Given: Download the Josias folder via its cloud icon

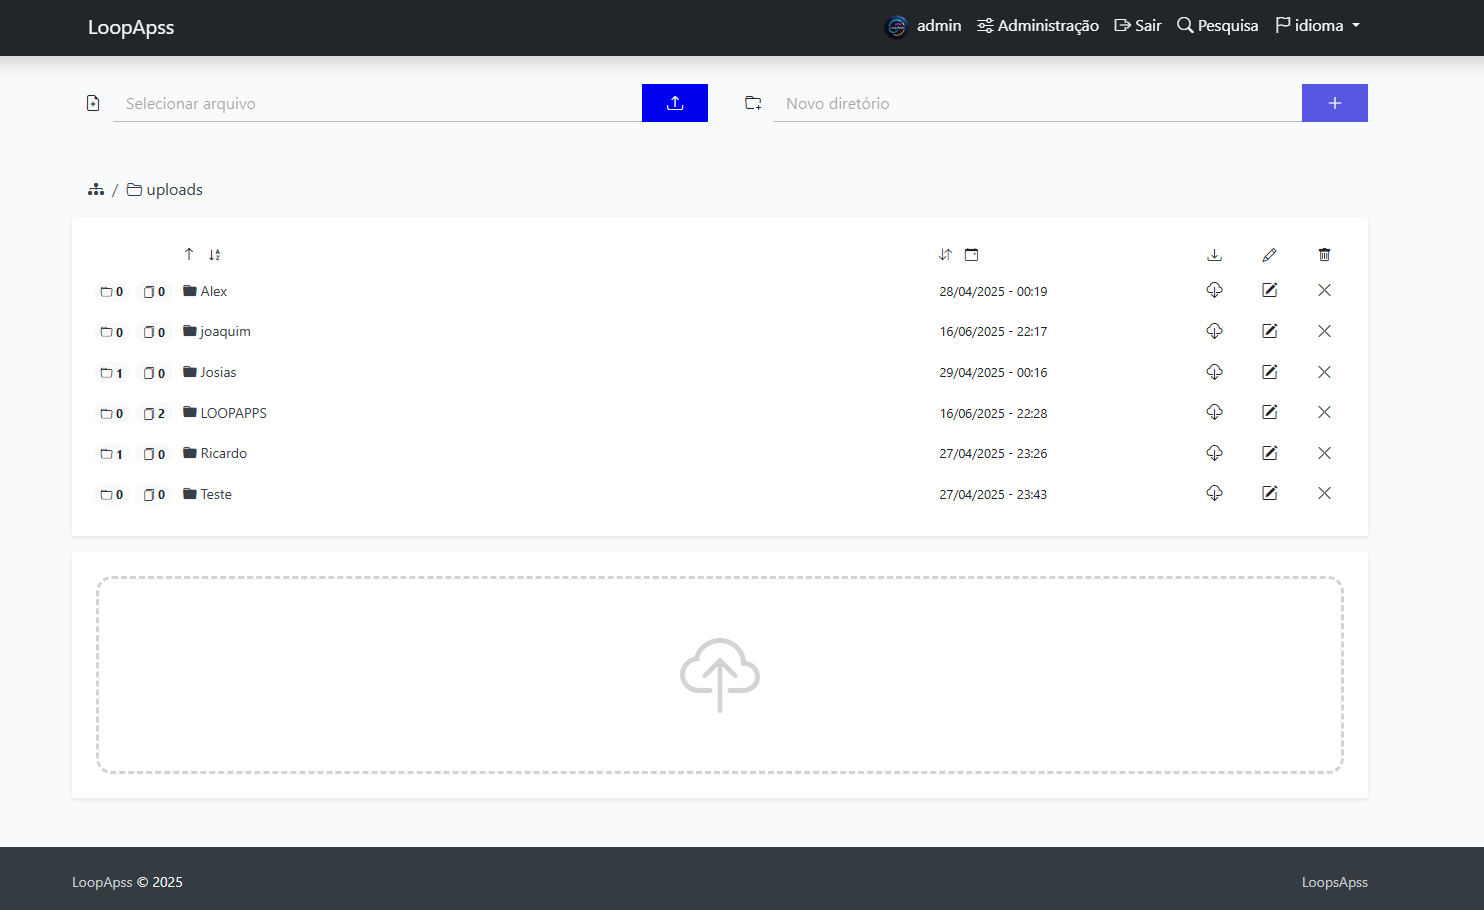Looking at the screenshot, I should tap(1215, 372).
